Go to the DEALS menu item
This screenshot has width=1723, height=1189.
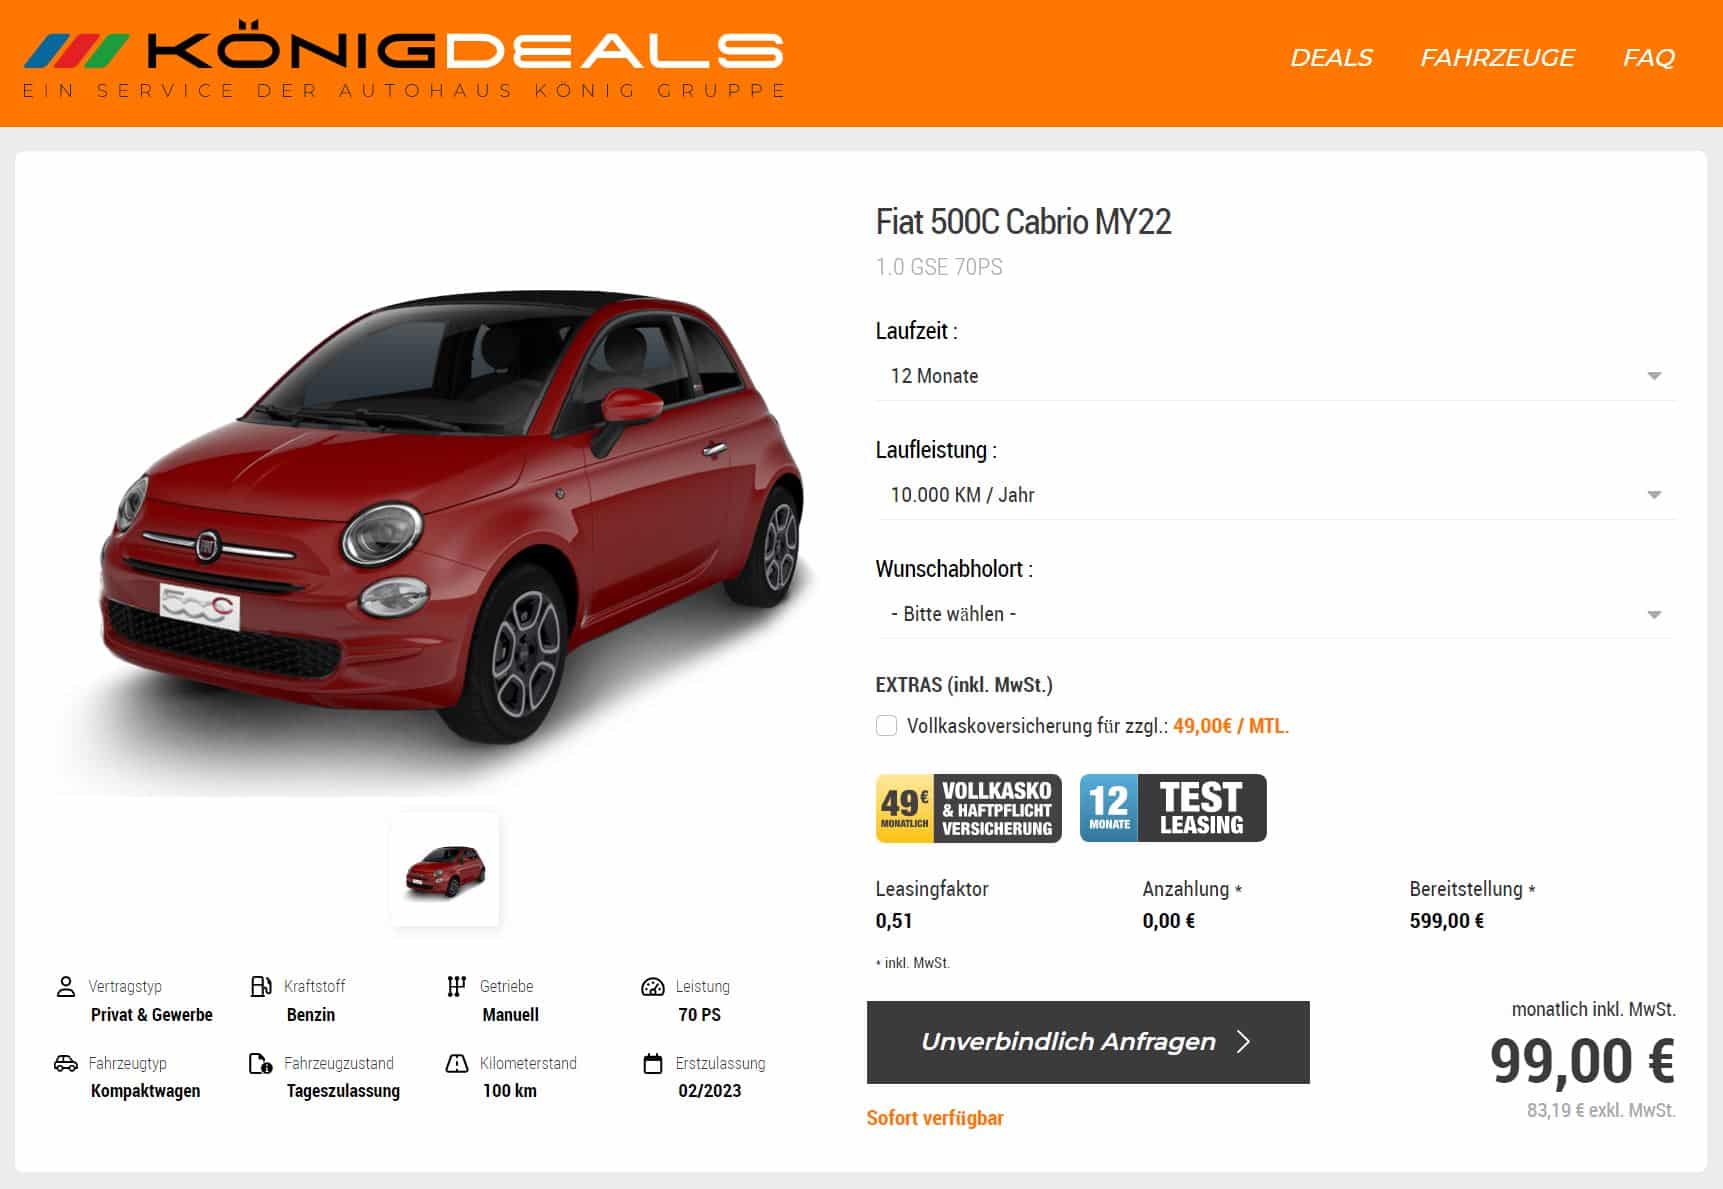1331,58
